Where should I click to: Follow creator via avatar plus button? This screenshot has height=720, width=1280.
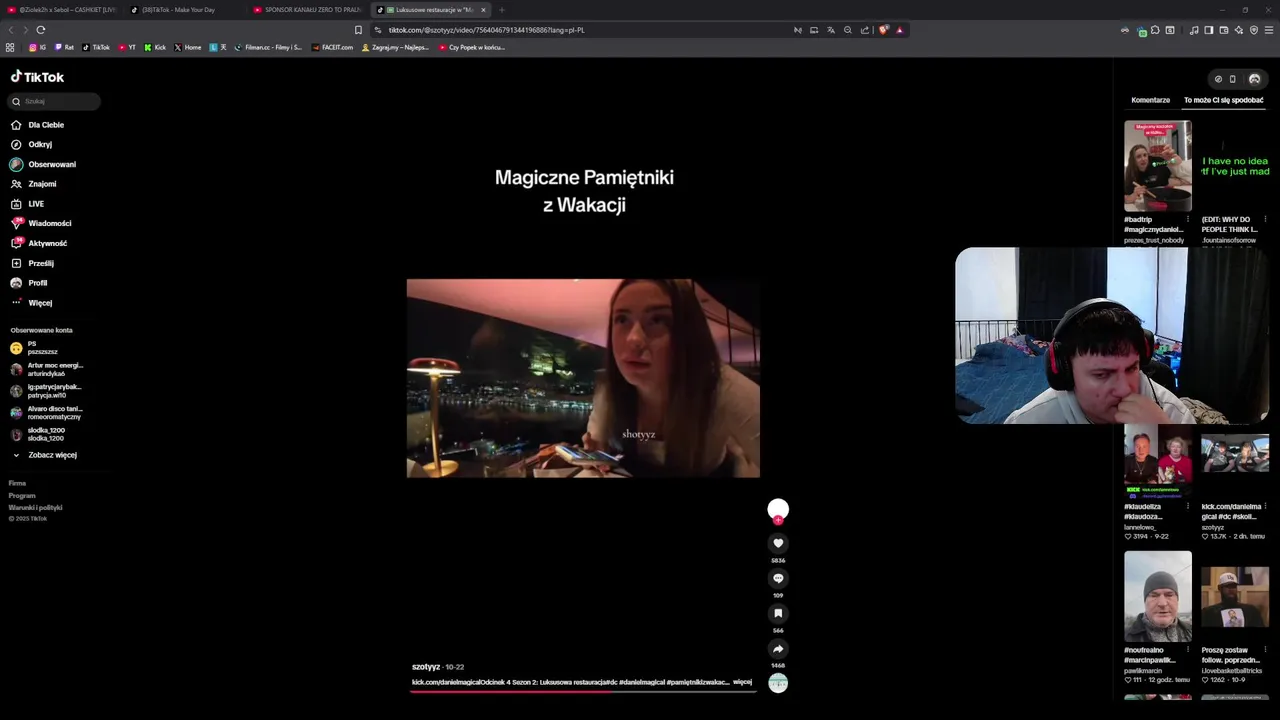(778, 520)
